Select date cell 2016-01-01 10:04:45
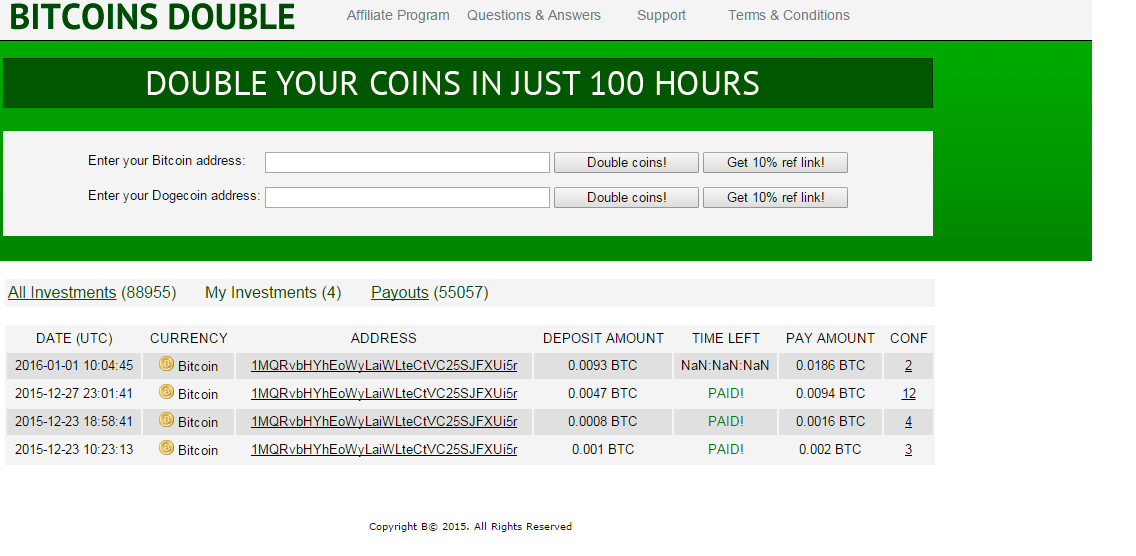Screen dimensions: 1136x556 coord(74,366)
